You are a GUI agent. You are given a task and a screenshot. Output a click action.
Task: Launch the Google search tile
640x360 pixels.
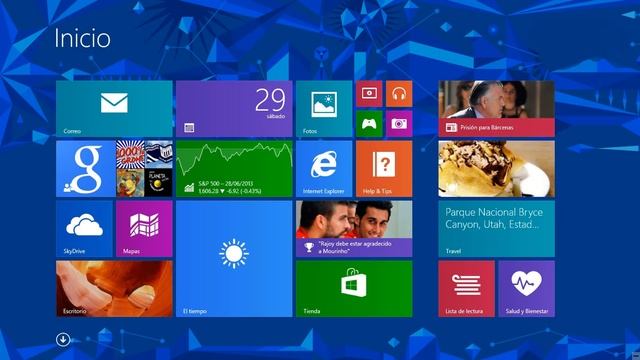86,169
